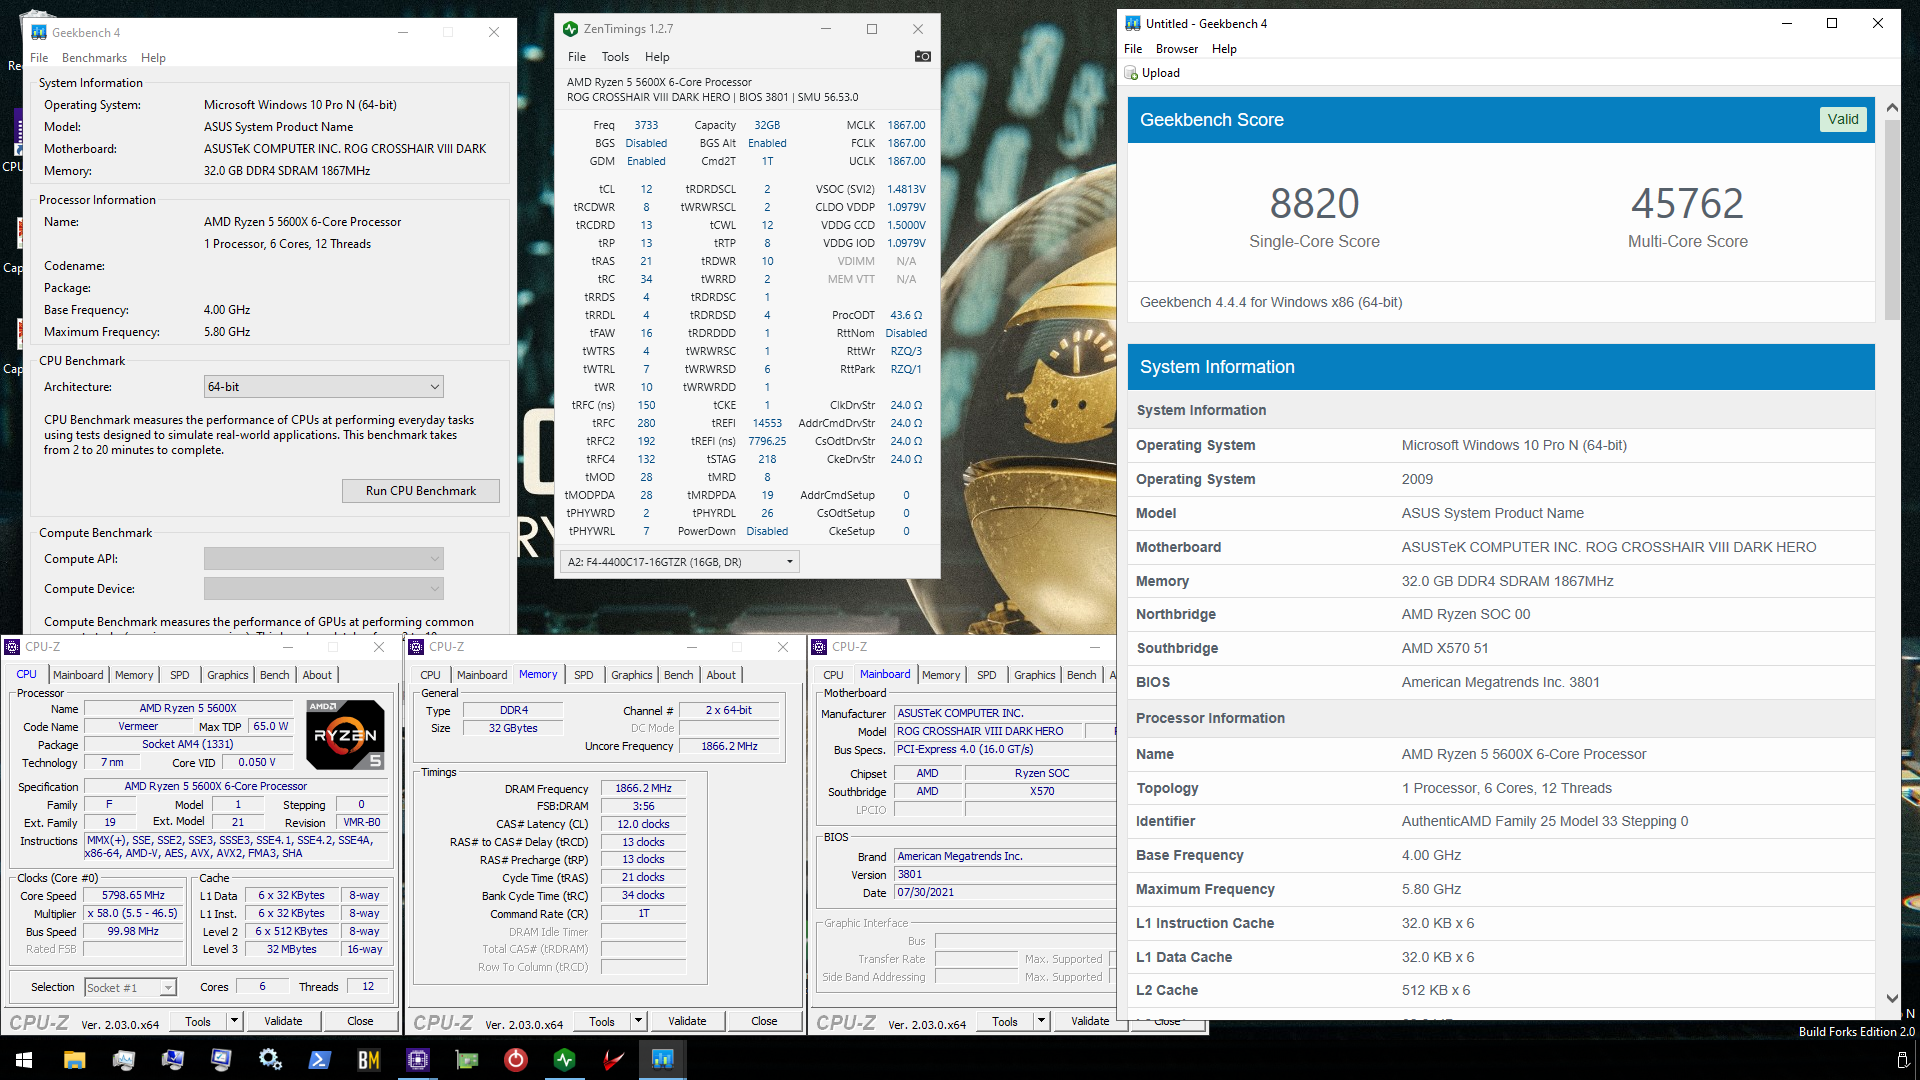Switch to Geekbench taskbar icon
The image size is (1920, 1080).
662,1059
